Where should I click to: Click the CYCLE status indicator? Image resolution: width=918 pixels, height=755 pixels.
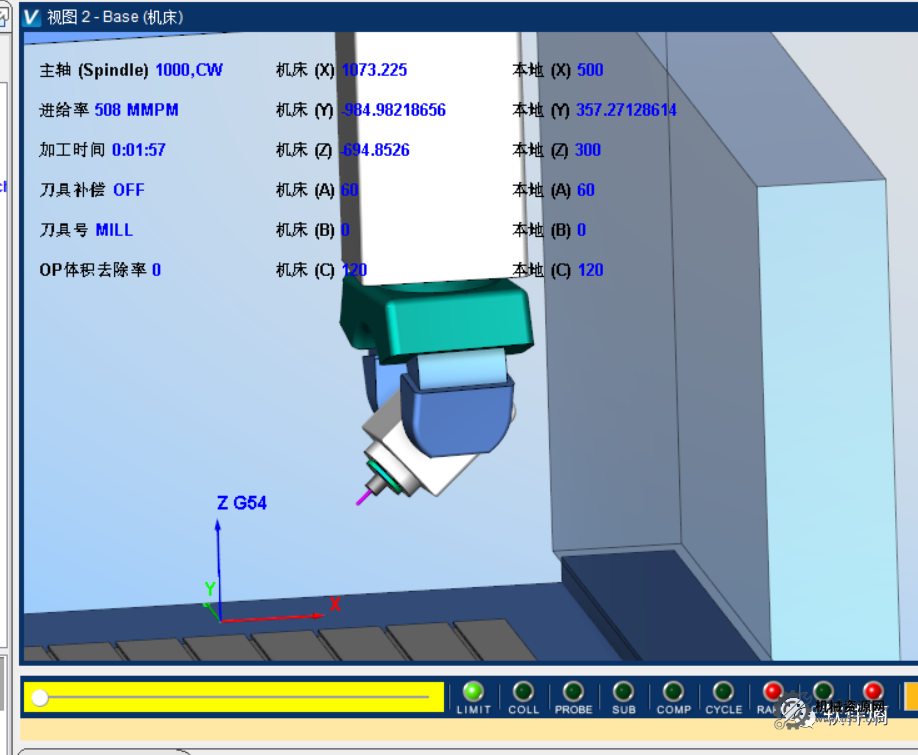(x=723, y=691)
